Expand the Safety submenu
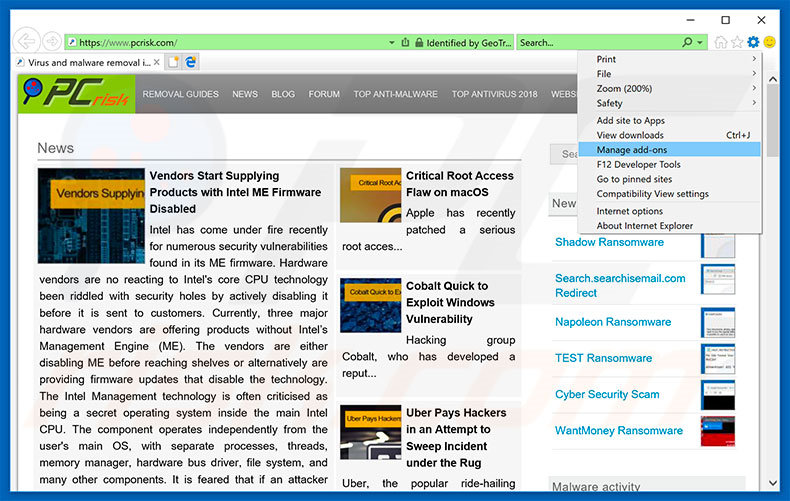This screenshot has width=790, height=501. pos(670,103)
